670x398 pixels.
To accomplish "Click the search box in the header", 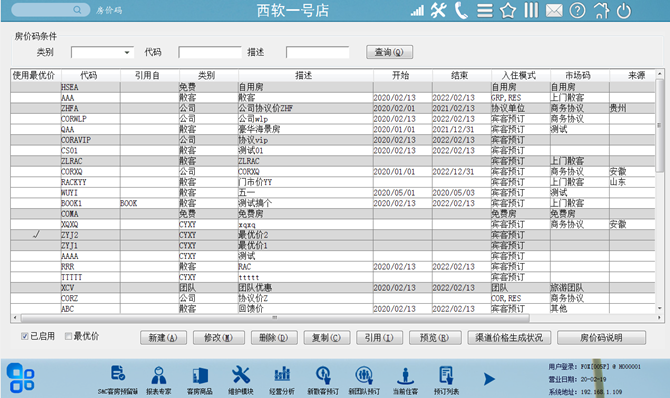I will coord(50,10).
